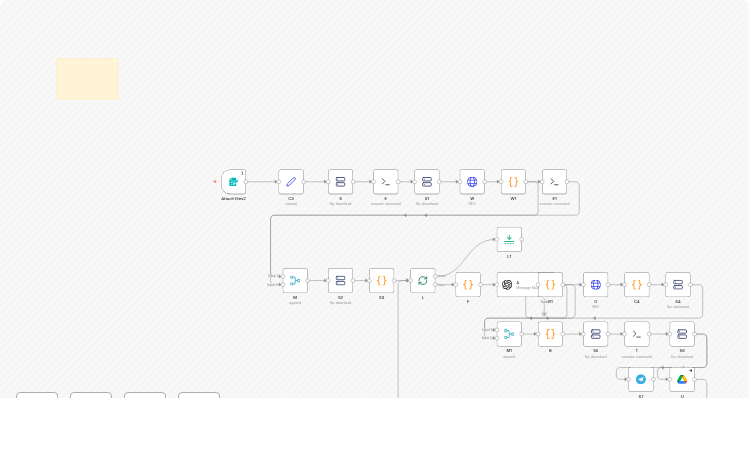Image resolution: width=749 pixels, height=450 pixels.
Task: Click the C3 manual edit node
Action: 291,182
